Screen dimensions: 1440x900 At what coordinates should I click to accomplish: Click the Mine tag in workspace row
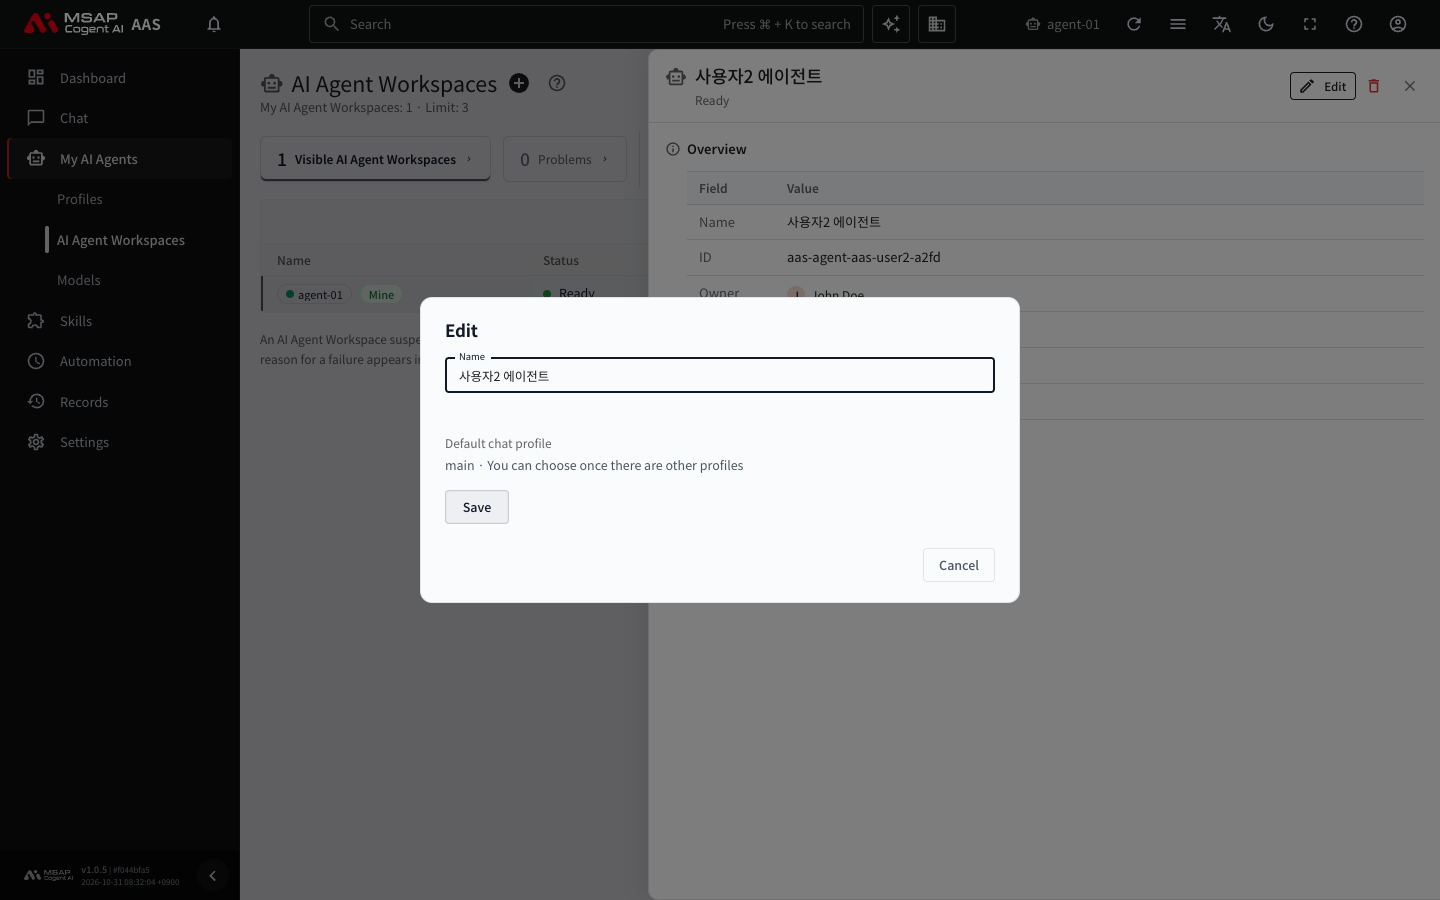[x=381, y=295]
